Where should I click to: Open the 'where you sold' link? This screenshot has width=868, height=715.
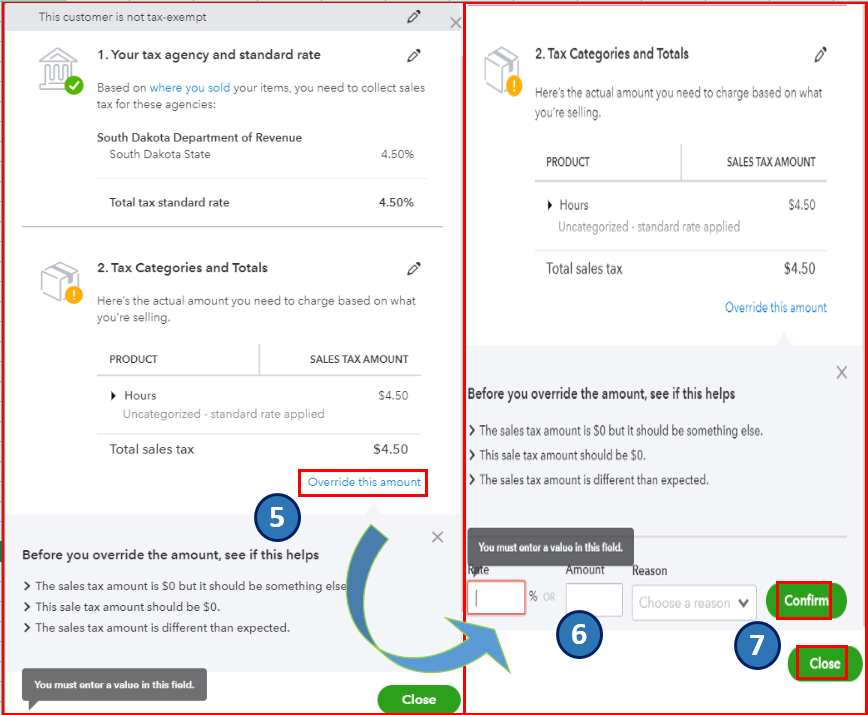click(190, 87)
